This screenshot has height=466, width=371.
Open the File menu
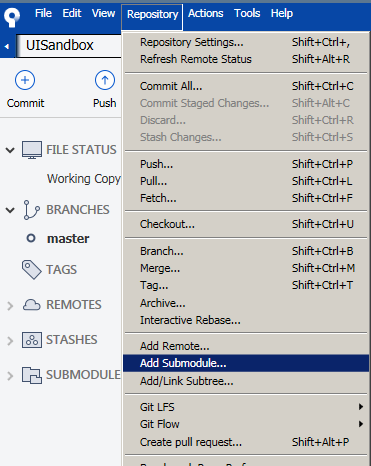point(43,13)
